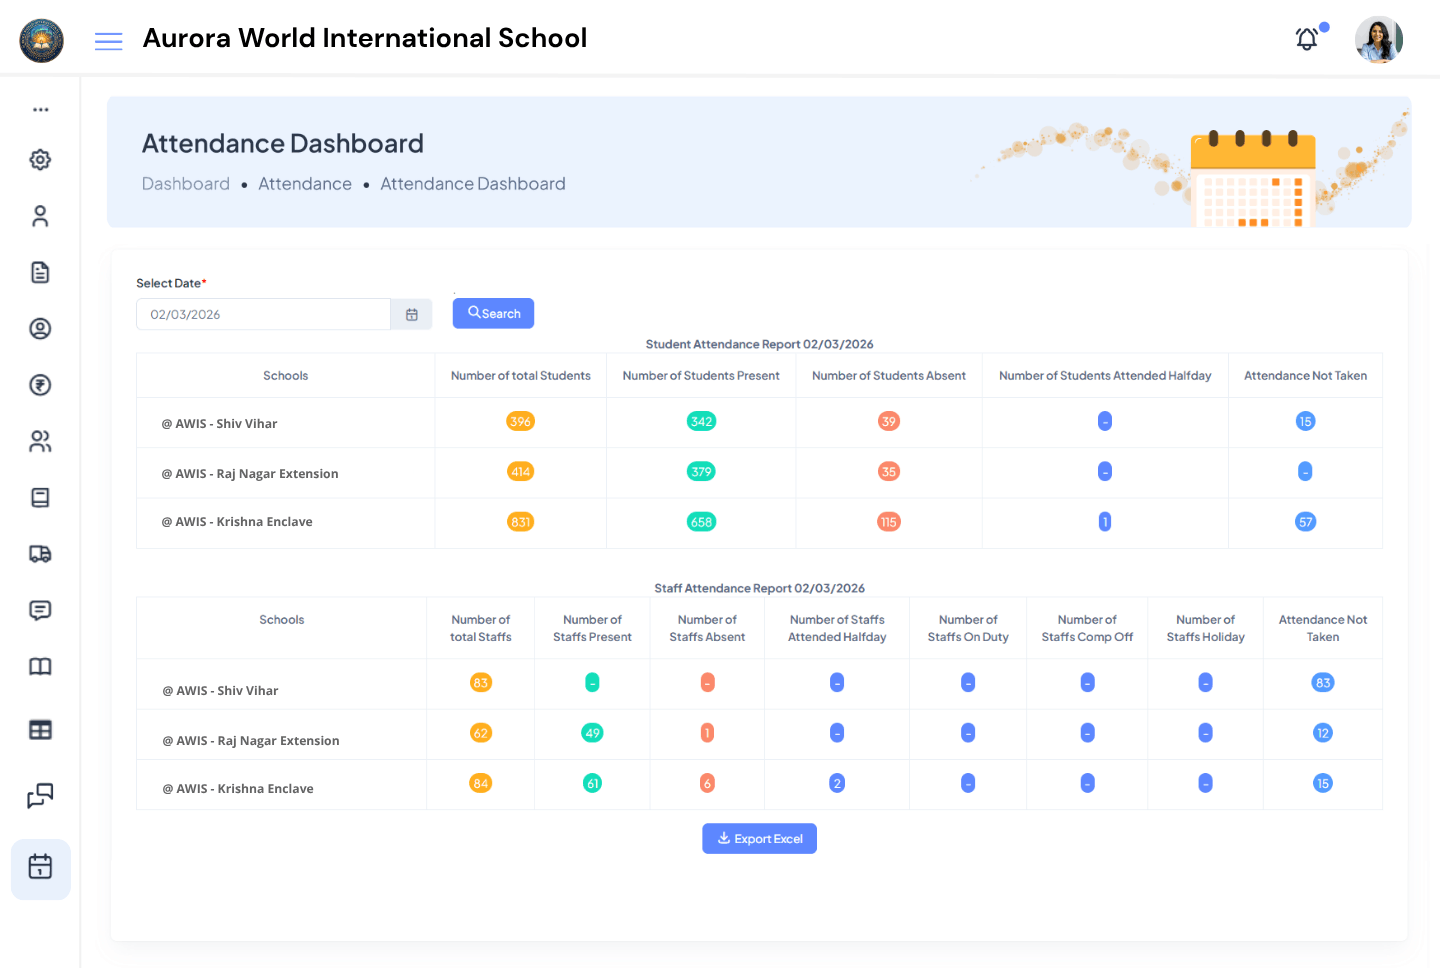Image resolution: width=1440 pixels, height=968 pixels.
Task: Open the Timetable grid icon
Action: (x=40, y=729)
